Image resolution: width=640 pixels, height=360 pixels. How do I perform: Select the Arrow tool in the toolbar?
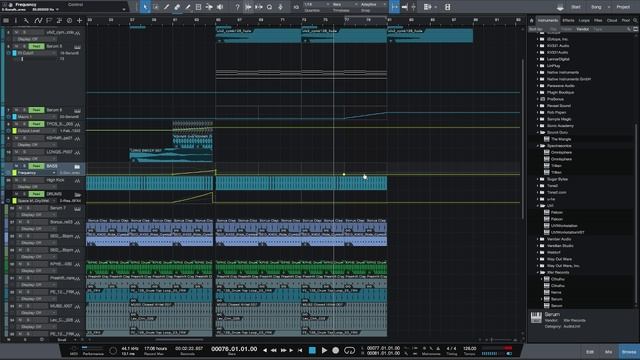[x=145, y=7]
